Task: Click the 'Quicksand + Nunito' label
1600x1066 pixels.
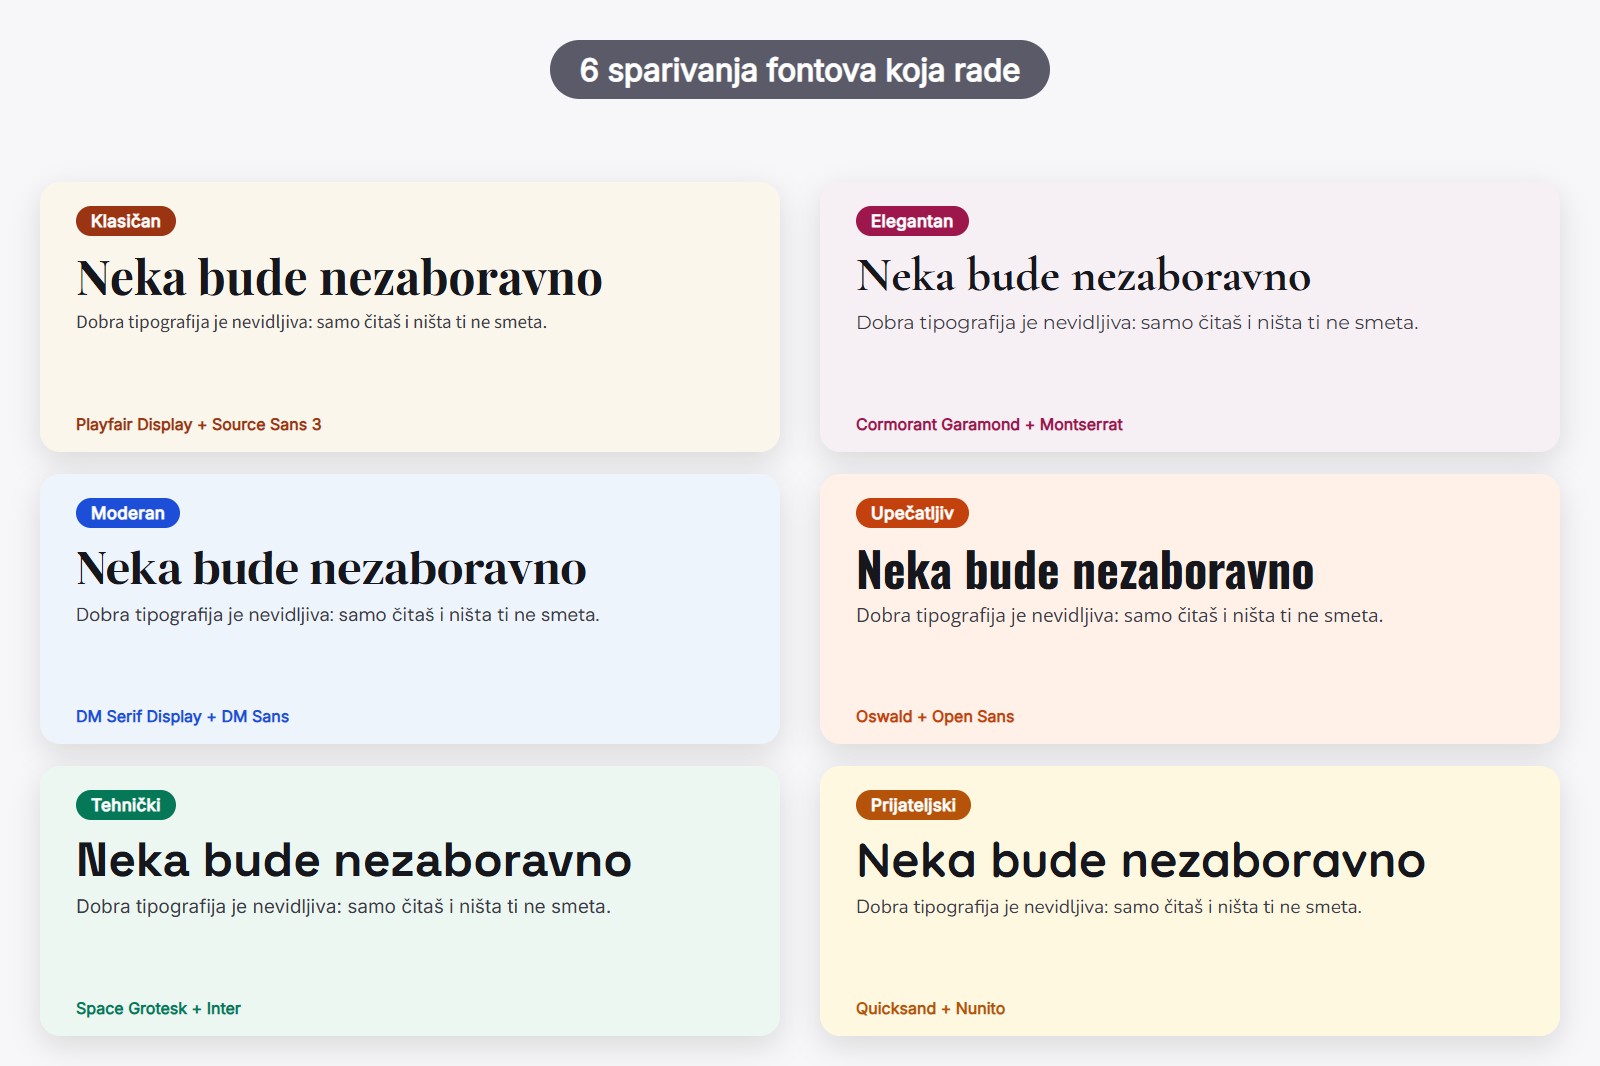Action: 930,1009
